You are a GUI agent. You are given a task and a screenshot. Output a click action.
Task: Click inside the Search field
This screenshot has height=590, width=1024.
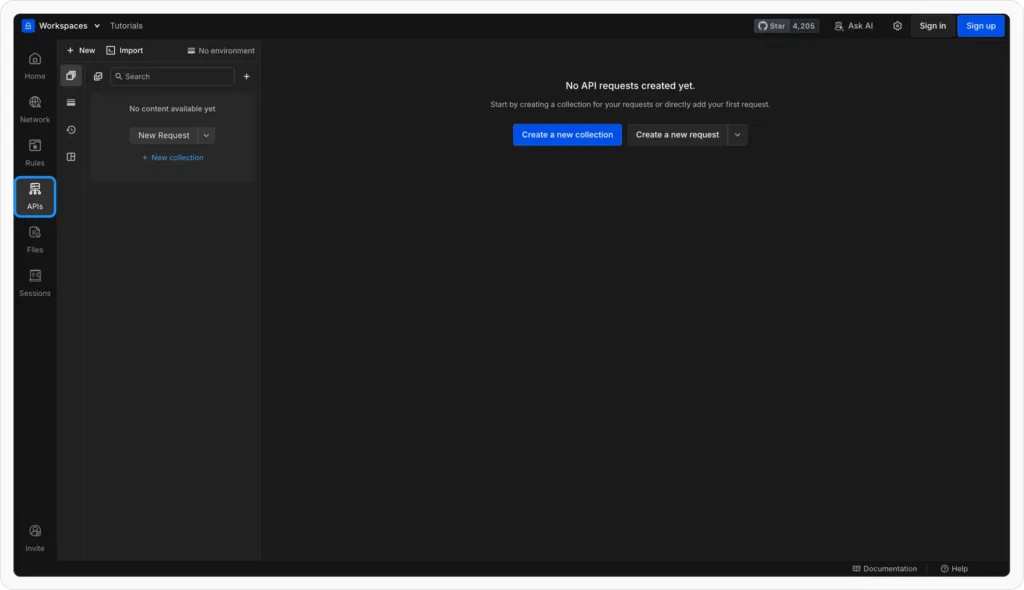171,76
